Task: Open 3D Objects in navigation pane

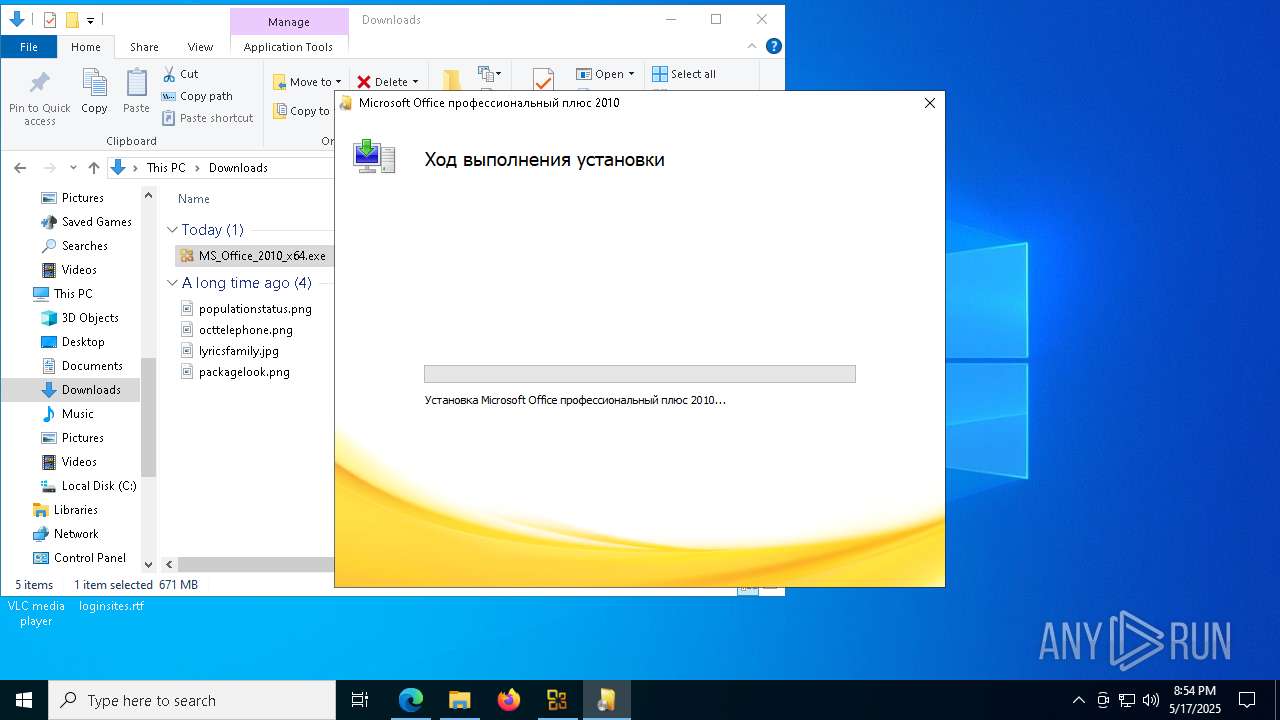Action: pos(80,318)
